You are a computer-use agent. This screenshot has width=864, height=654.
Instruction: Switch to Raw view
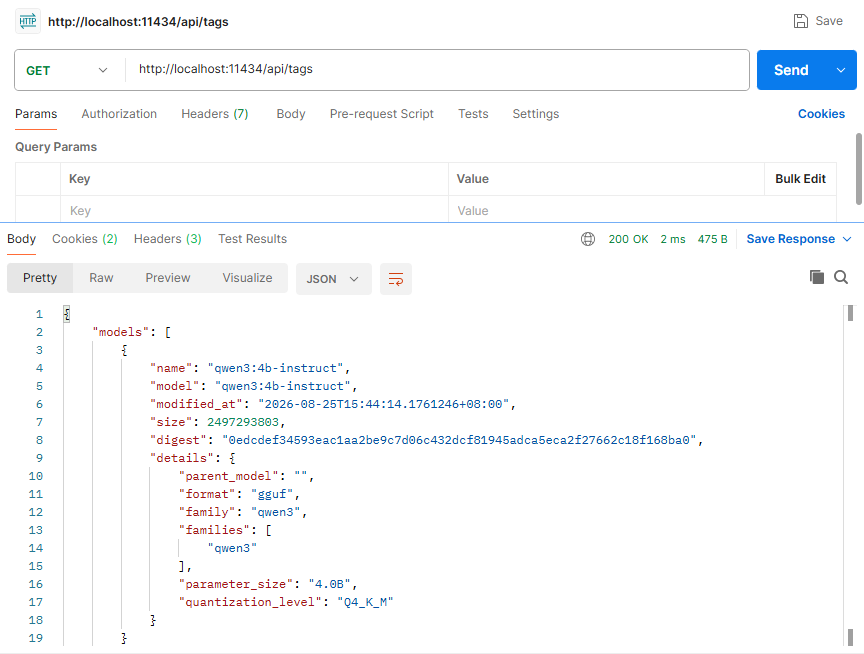click(101, 278)
